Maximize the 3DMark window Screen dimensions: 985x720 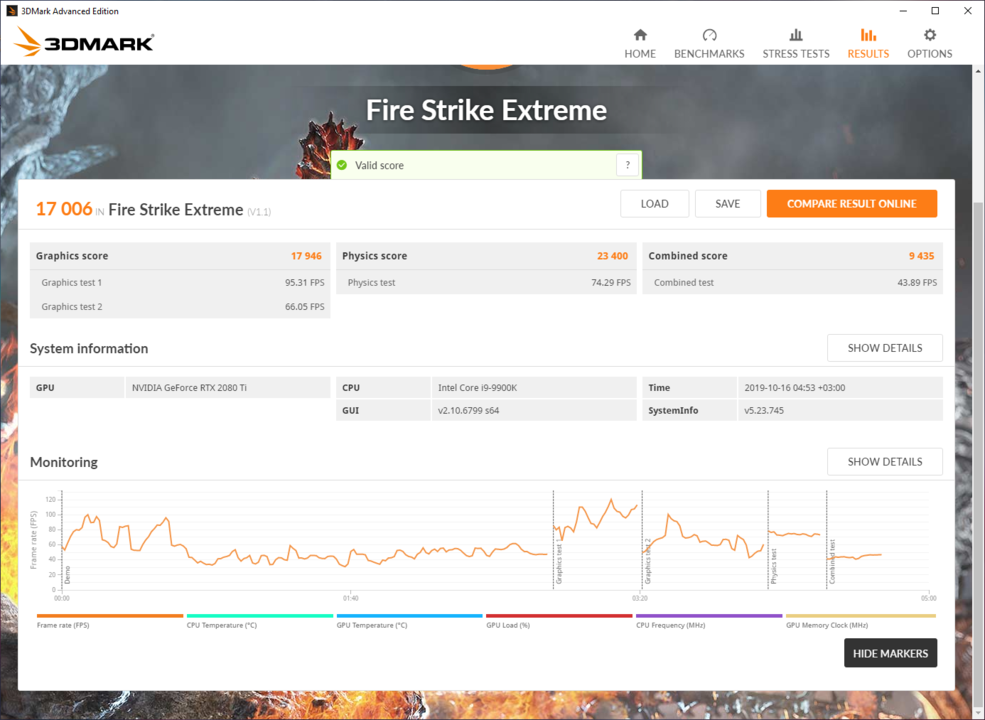(935, 11)
